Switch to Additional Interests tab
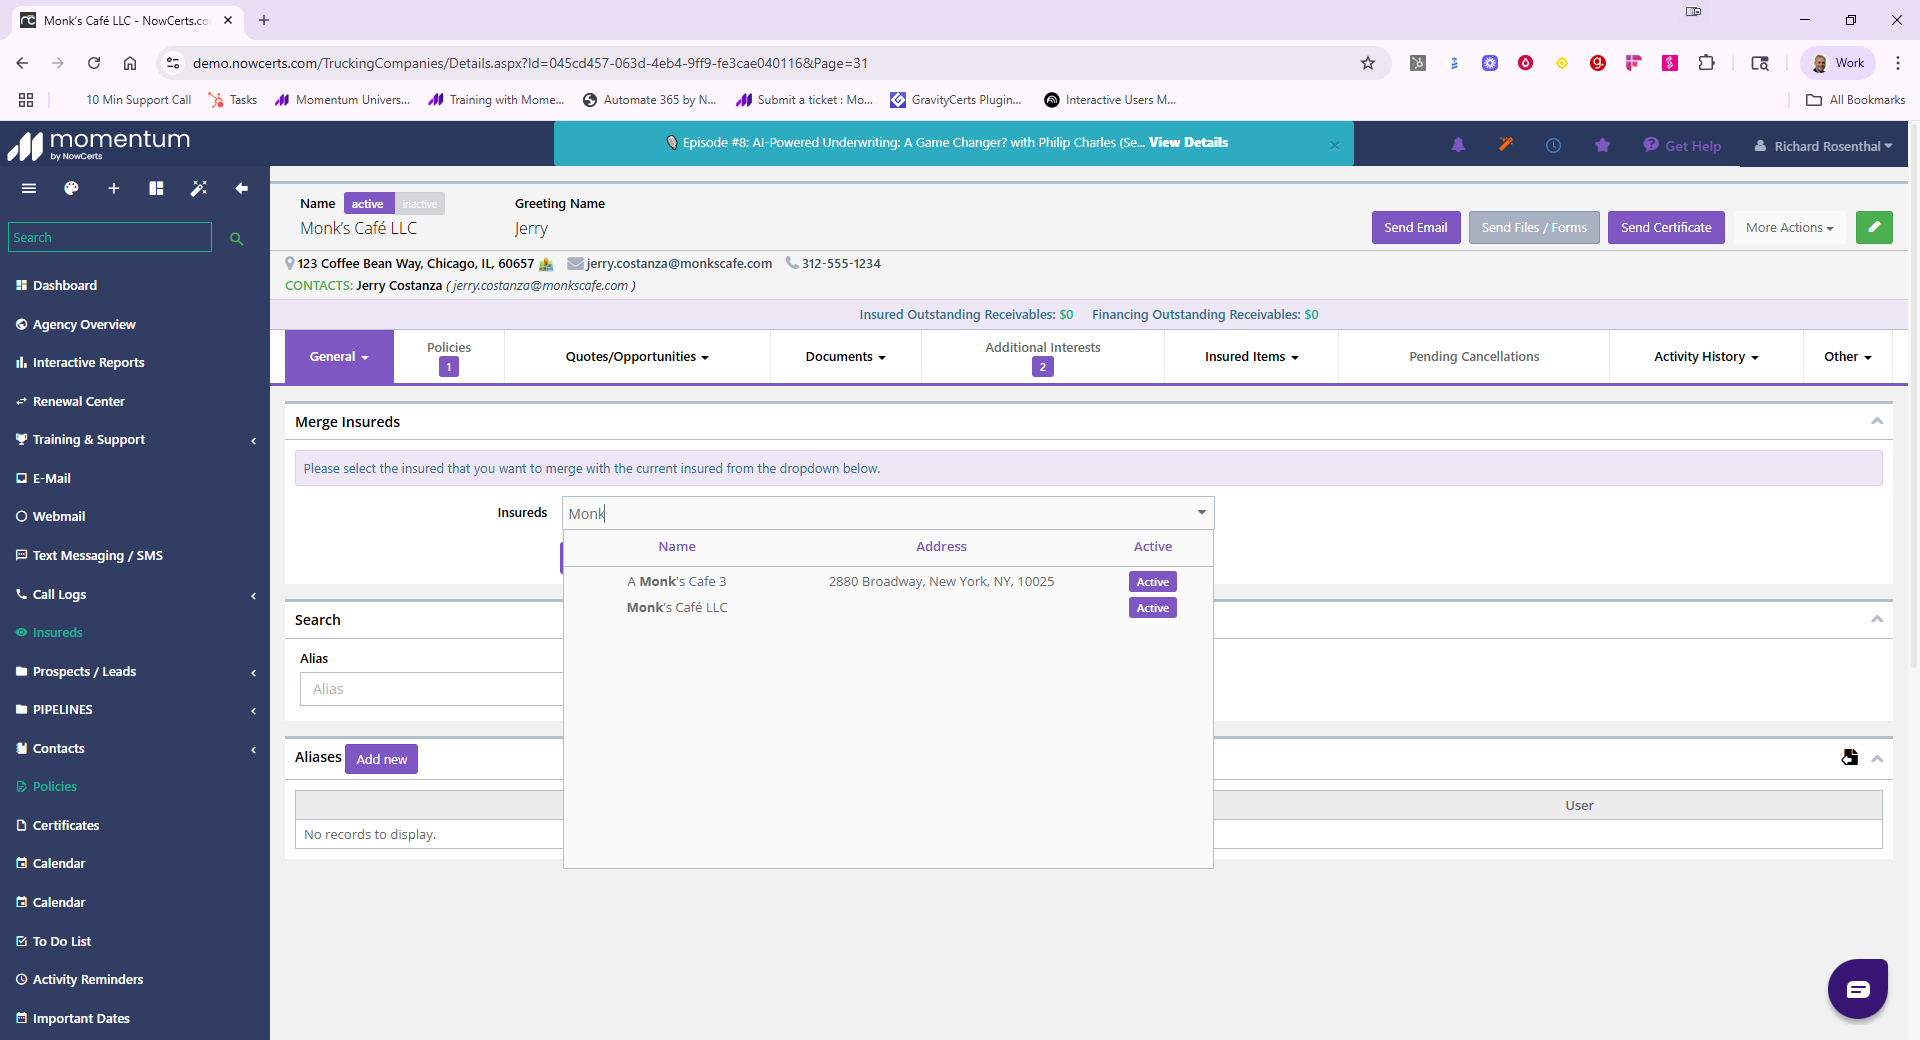The image size is (1920, 1040). click(1043, 357)
